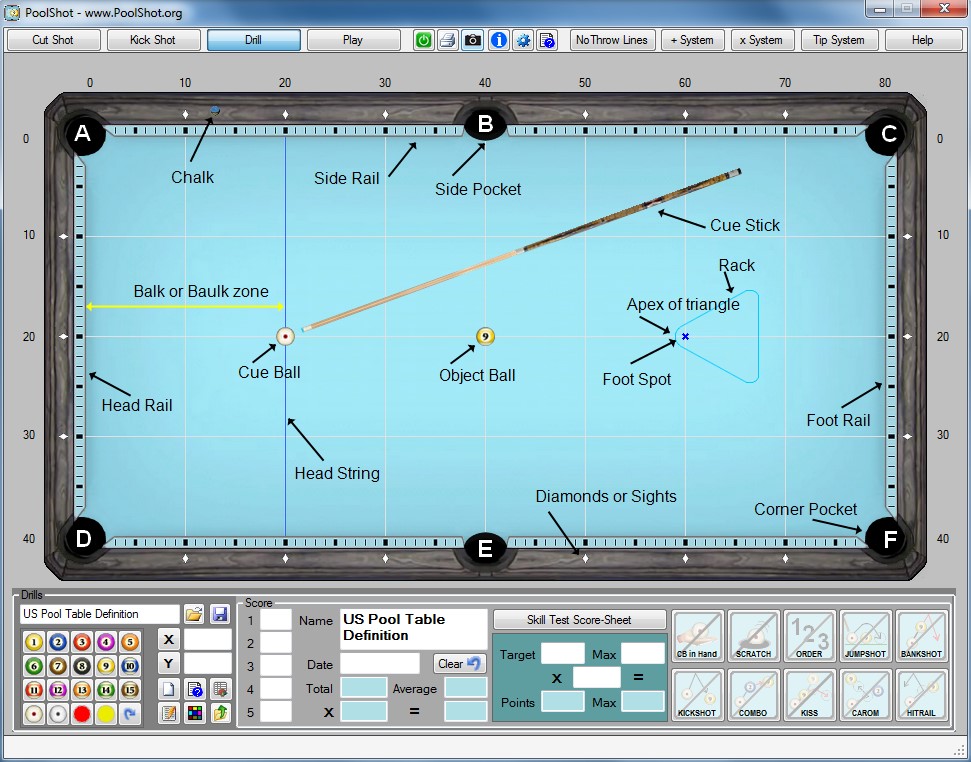Toggle No Throw Lines
The width and height of the screenshot is (971, 762).
[612, 40]
